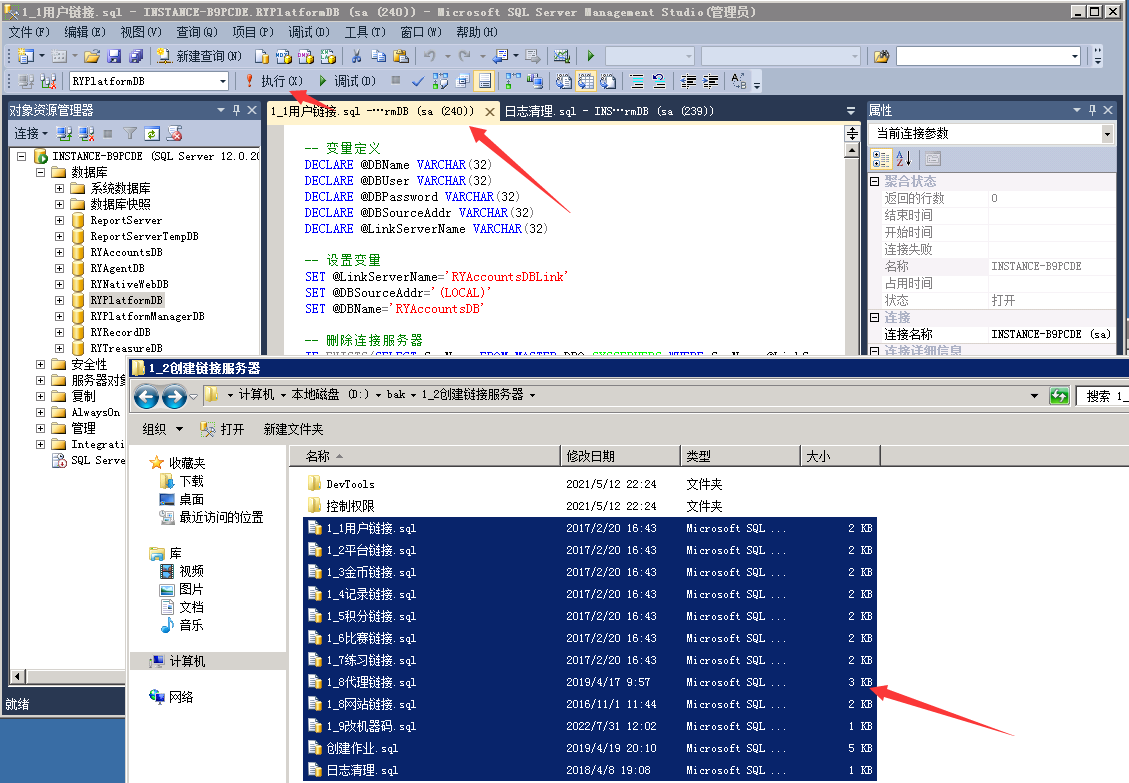Expand the 安全性 Security folder node
The image size is (1129, 783).
[x=40, y=364]
